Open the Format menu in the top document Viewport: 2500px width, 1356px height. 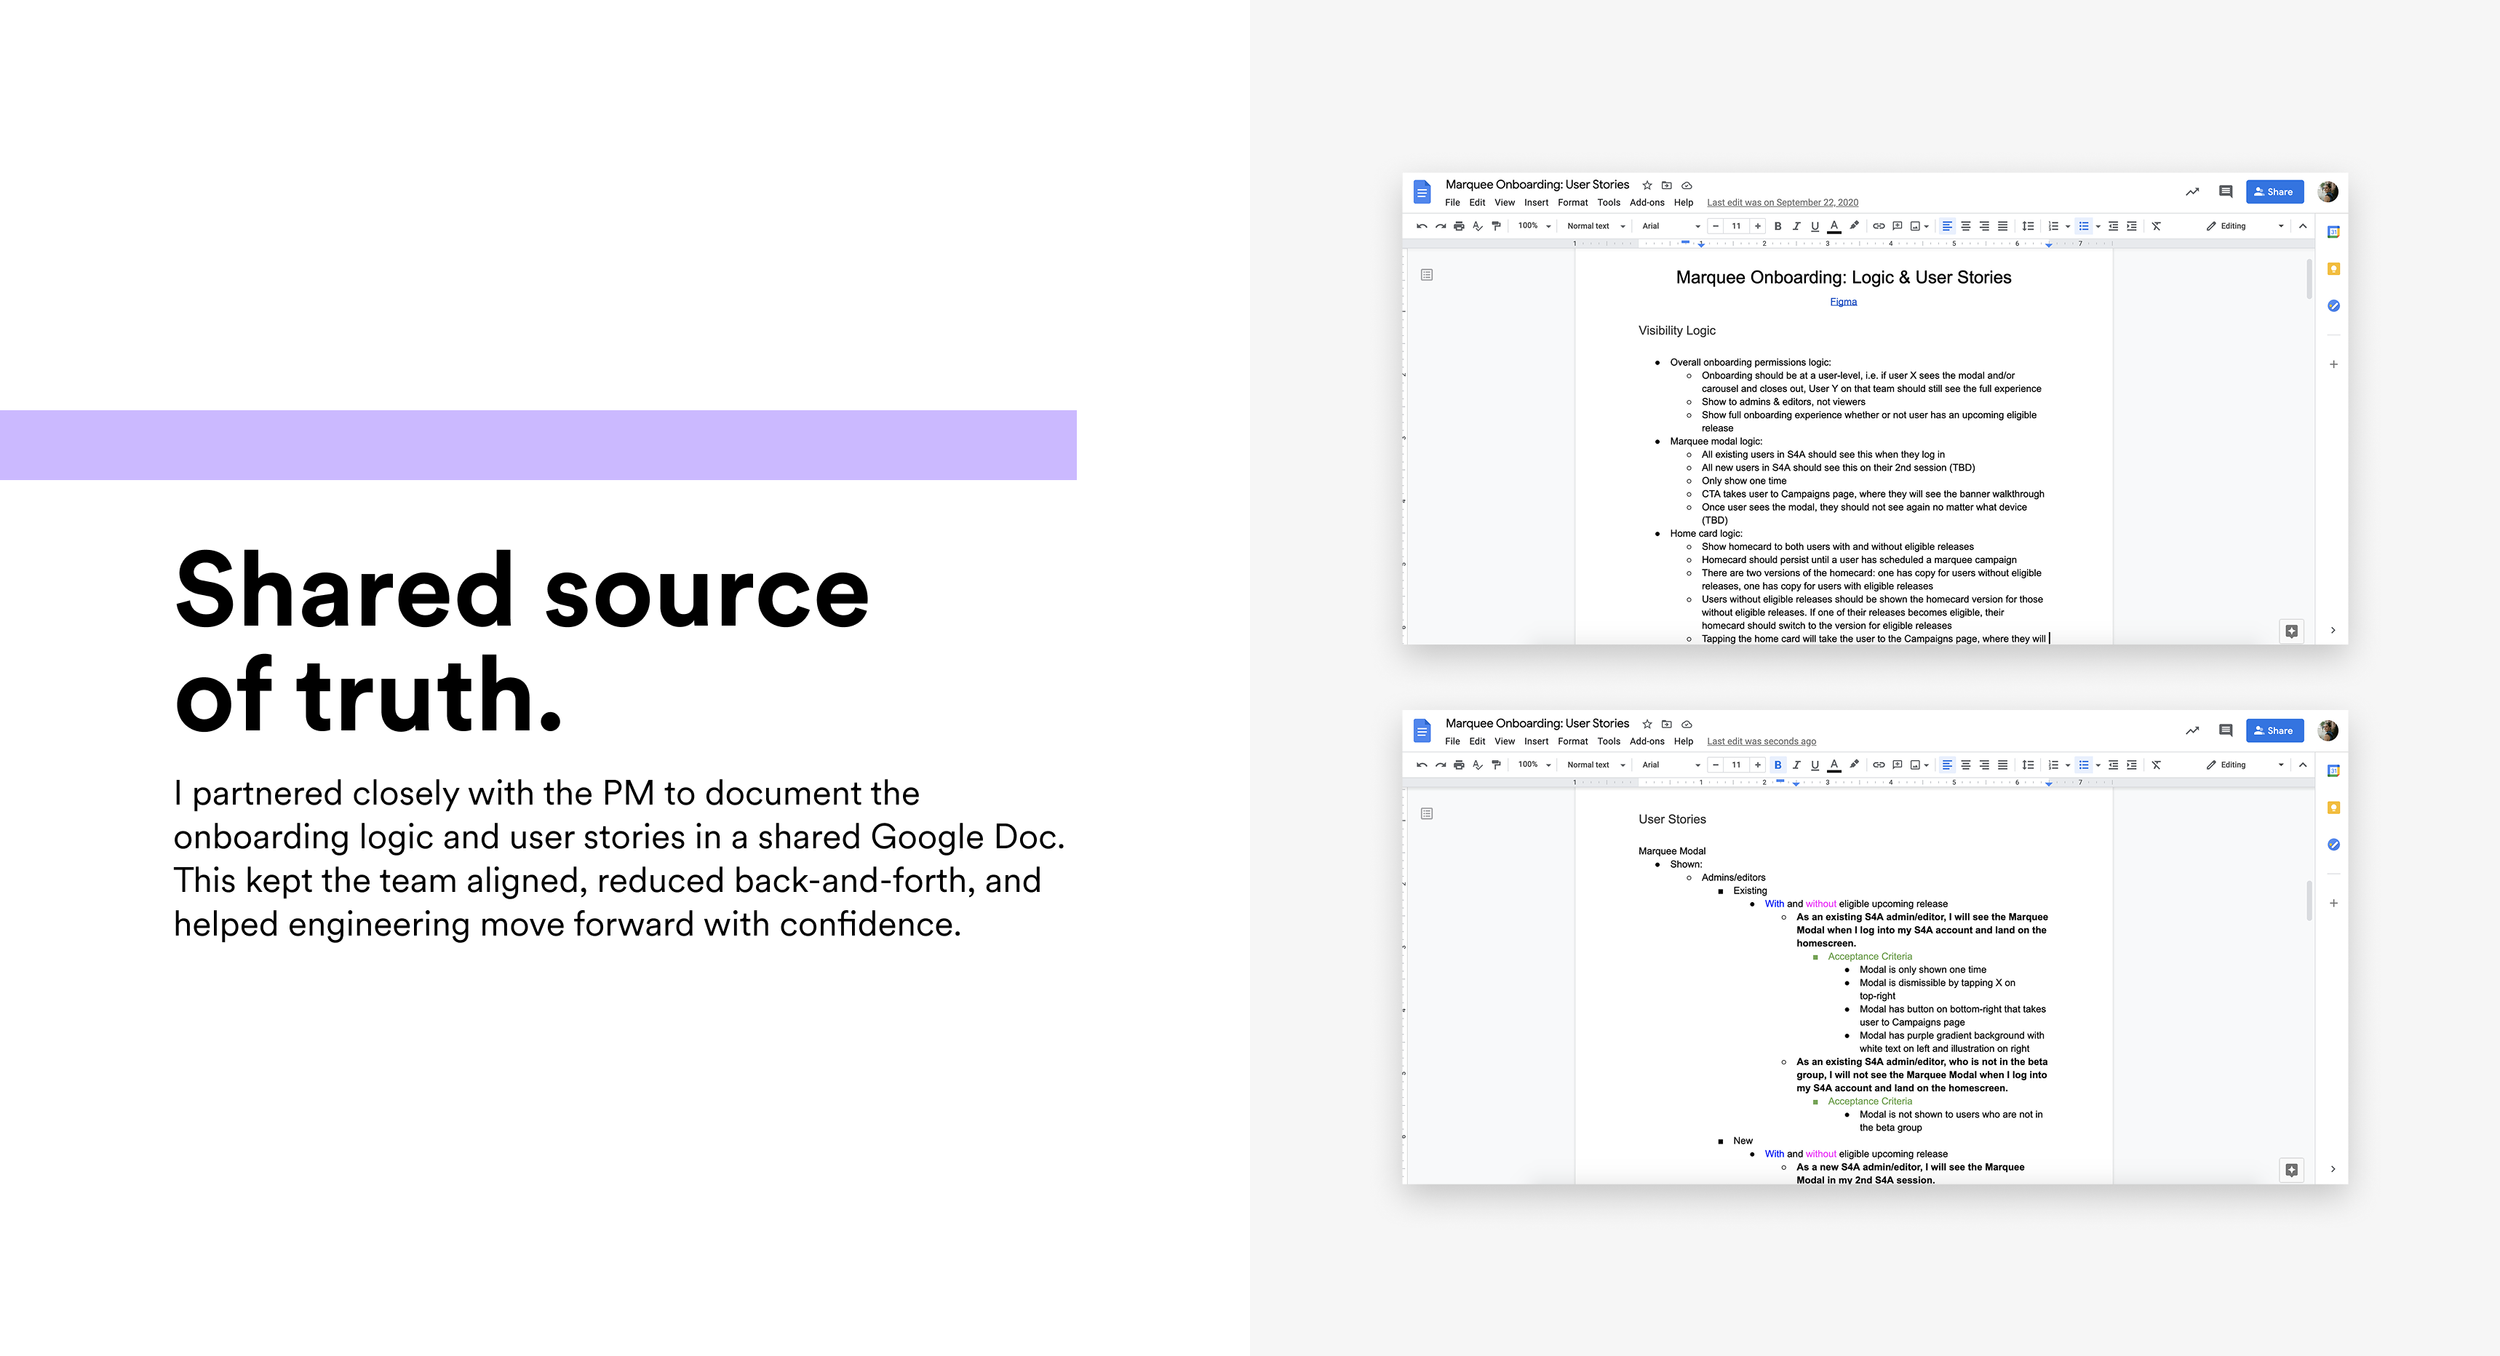[1572, 203]
